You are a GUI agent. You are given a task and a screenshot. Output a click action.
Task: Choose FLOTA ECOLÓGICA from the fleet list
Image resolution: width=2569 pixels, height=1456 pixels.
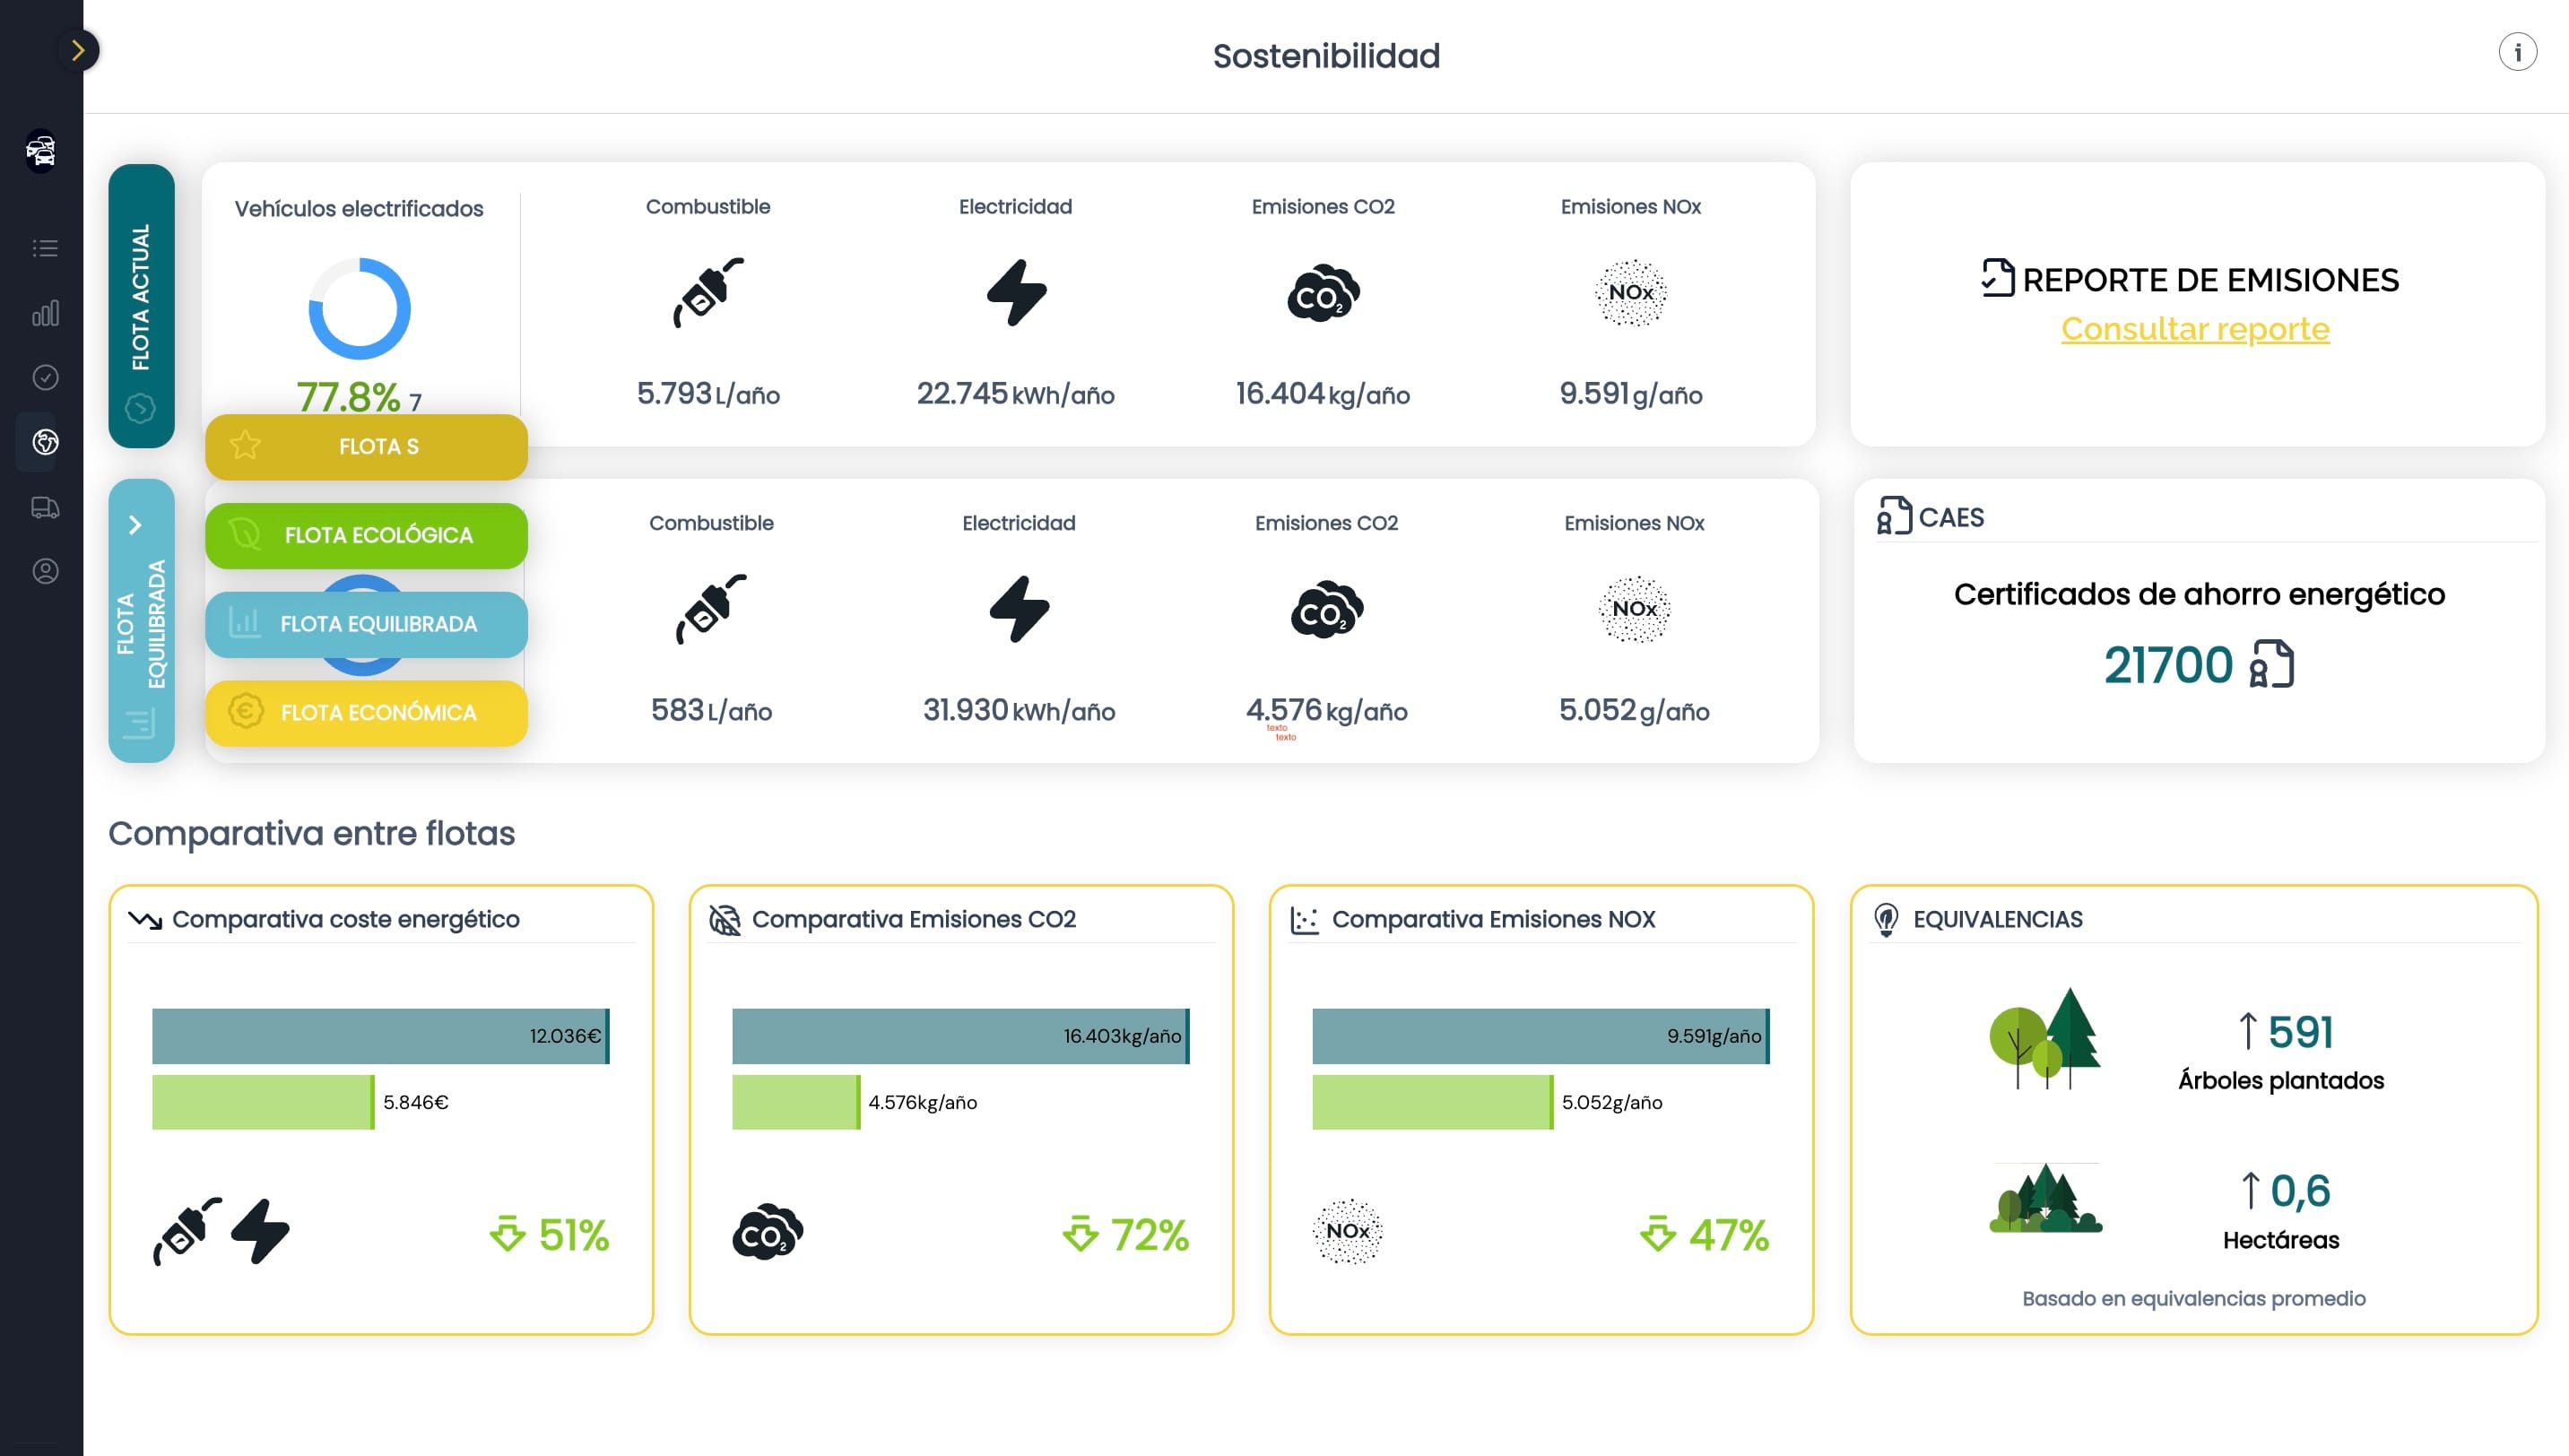366,535
